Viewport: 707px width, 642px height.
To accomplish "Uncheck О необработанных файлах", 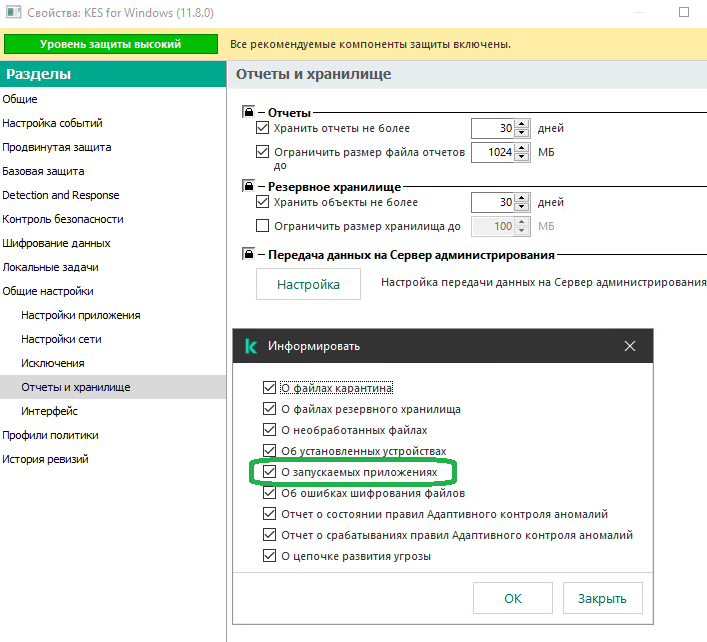I will 269,430.
